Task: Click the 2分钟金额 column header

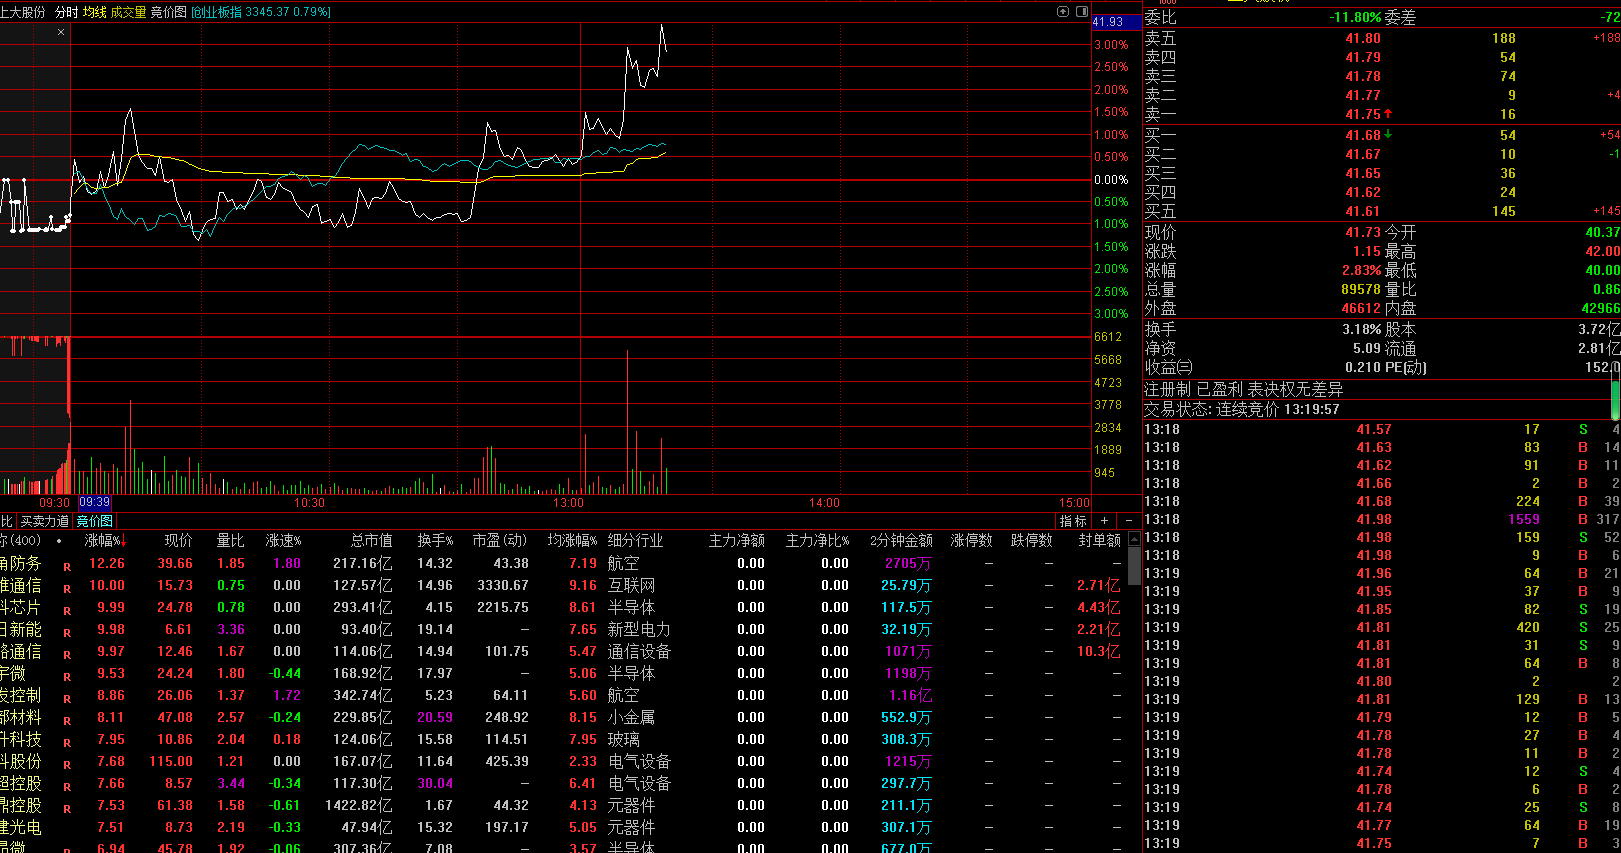Action: tap(901, 540)
